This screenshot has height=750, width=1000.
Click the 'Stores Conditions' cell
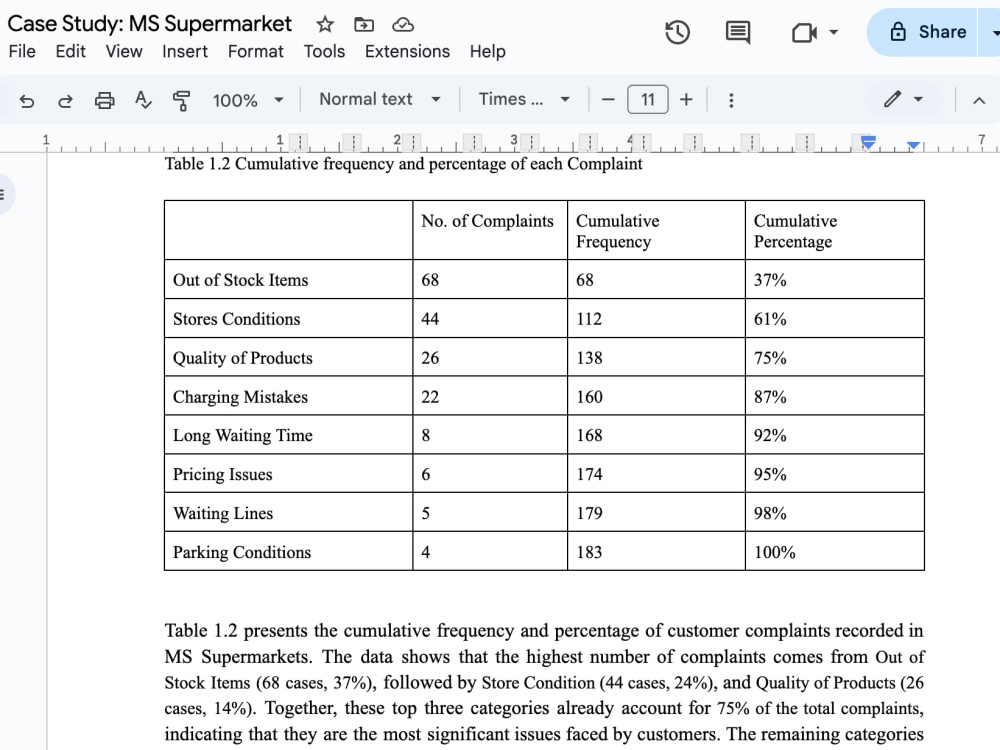coord(288,318)
